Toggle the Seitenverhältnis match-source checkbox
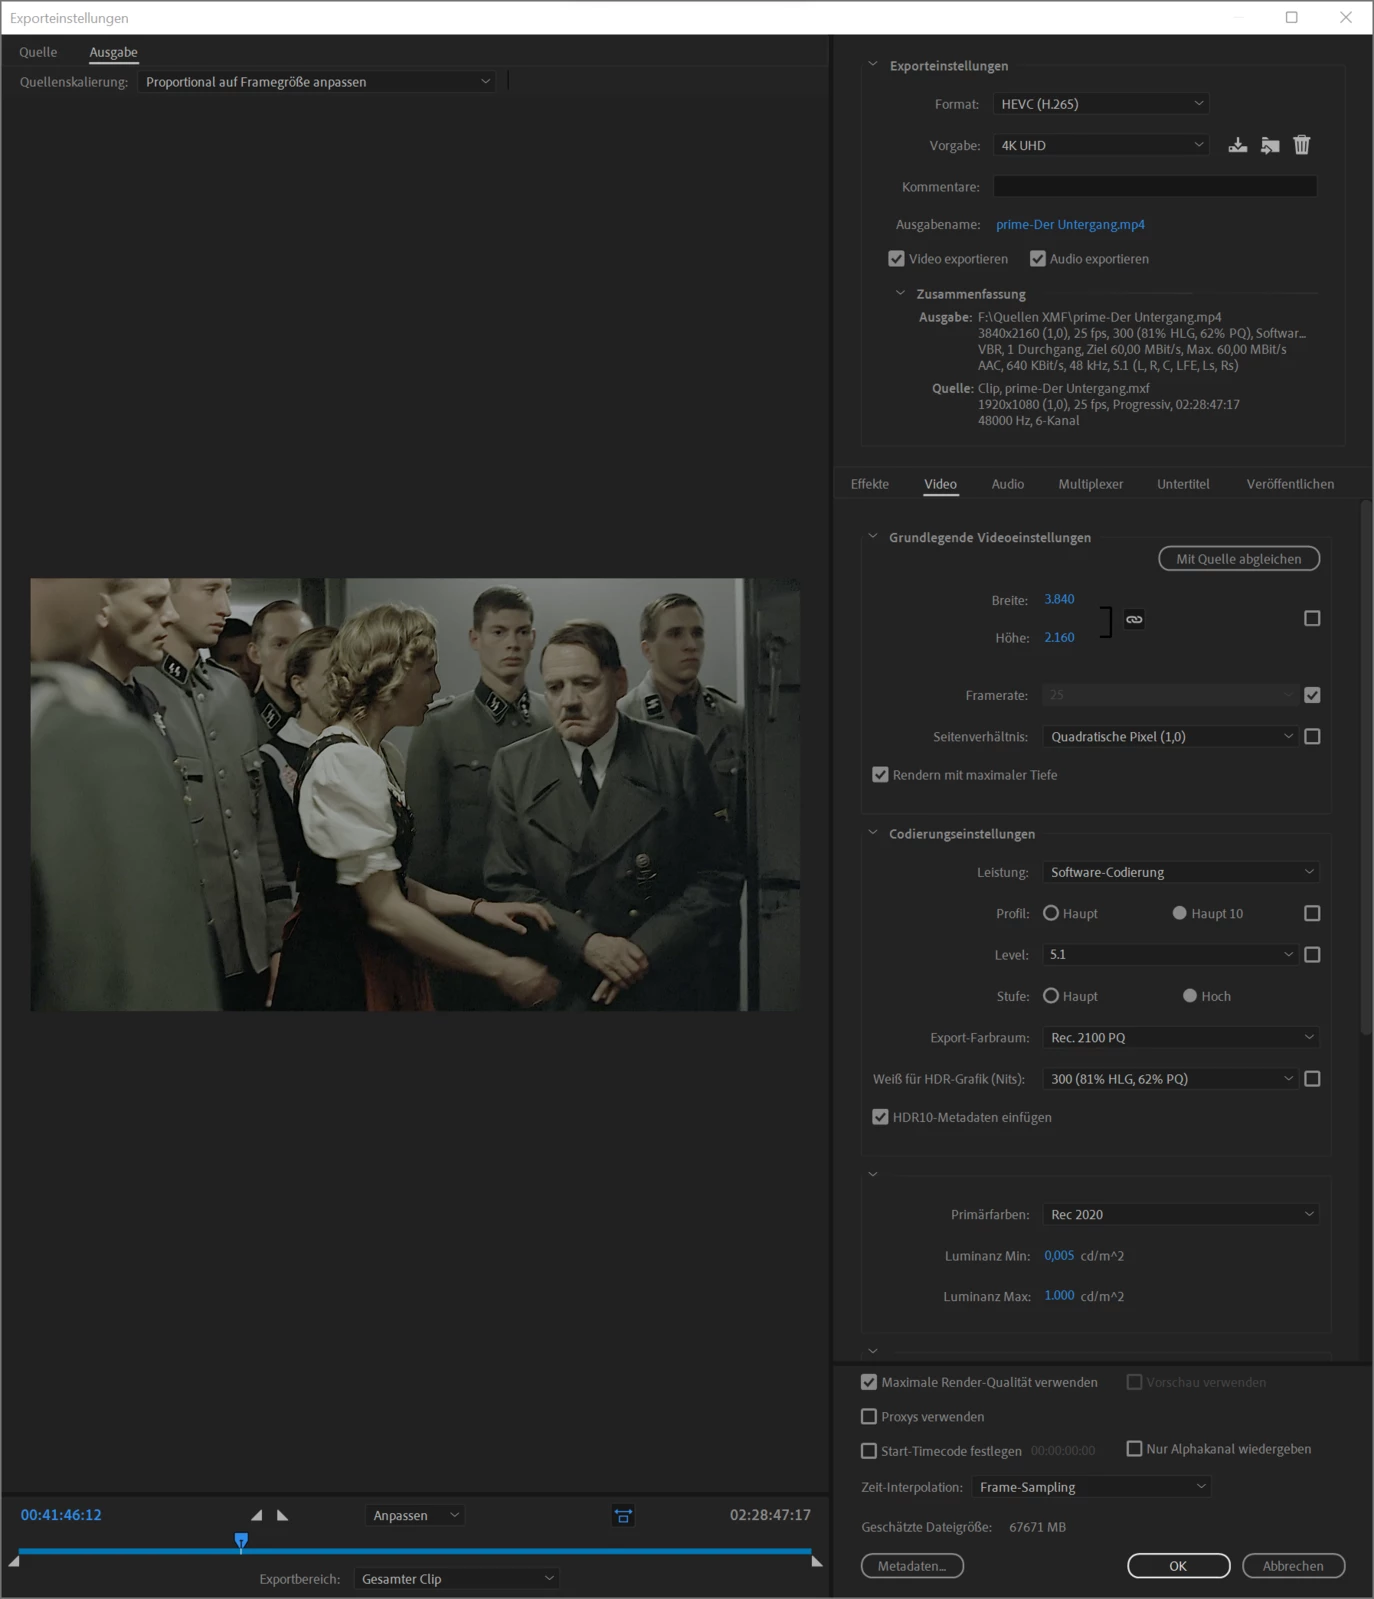The image size is (1374, 1599). [1312, 736]
